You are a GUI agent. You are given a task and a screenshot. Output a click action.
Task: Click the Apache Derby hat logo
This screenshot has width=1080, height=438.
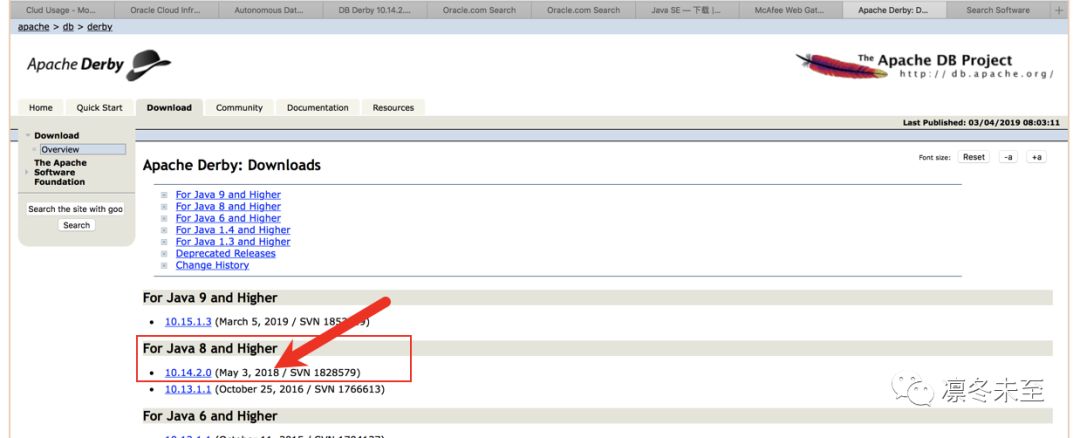98,65
